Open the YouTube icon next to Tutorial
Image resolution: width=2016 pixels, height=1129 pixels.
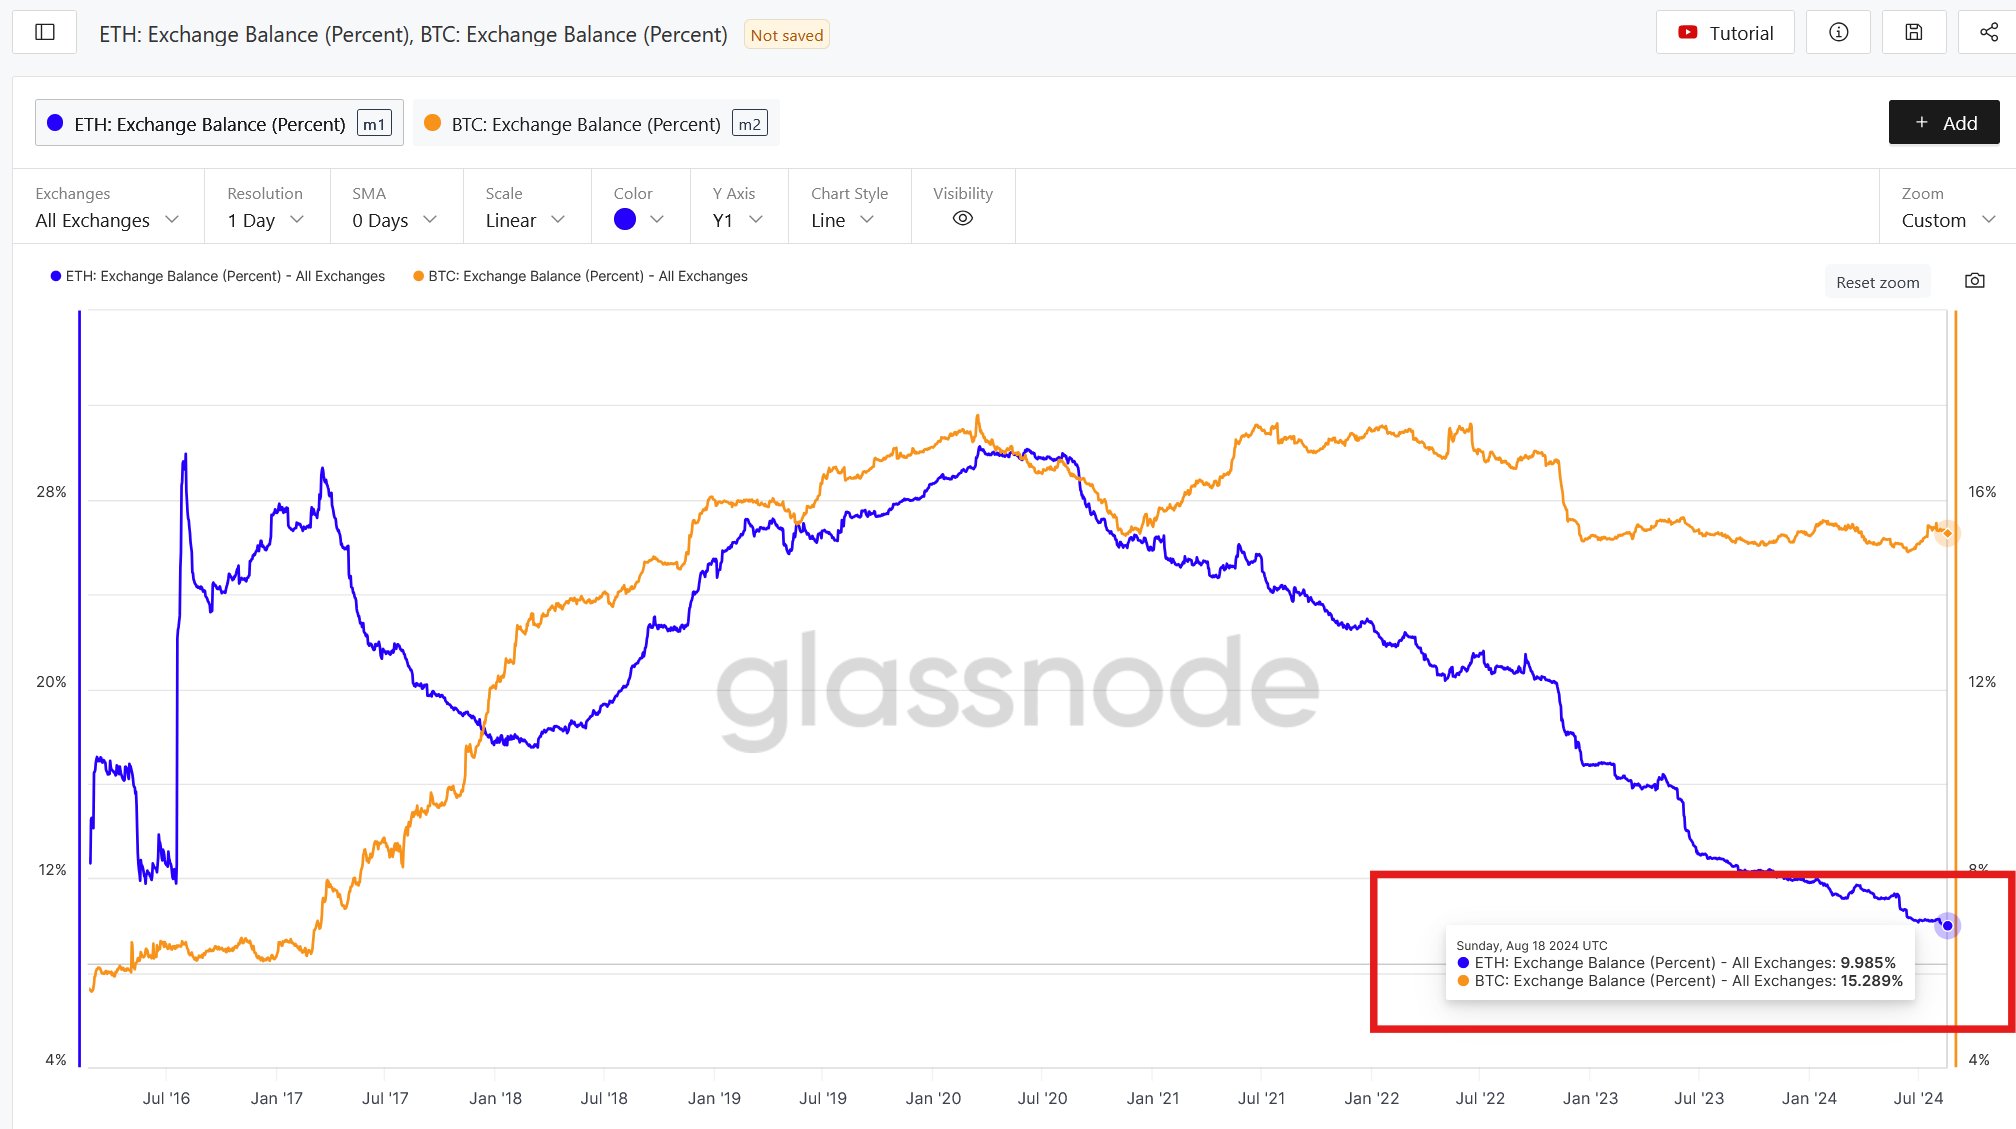[x=1687, y=32]
